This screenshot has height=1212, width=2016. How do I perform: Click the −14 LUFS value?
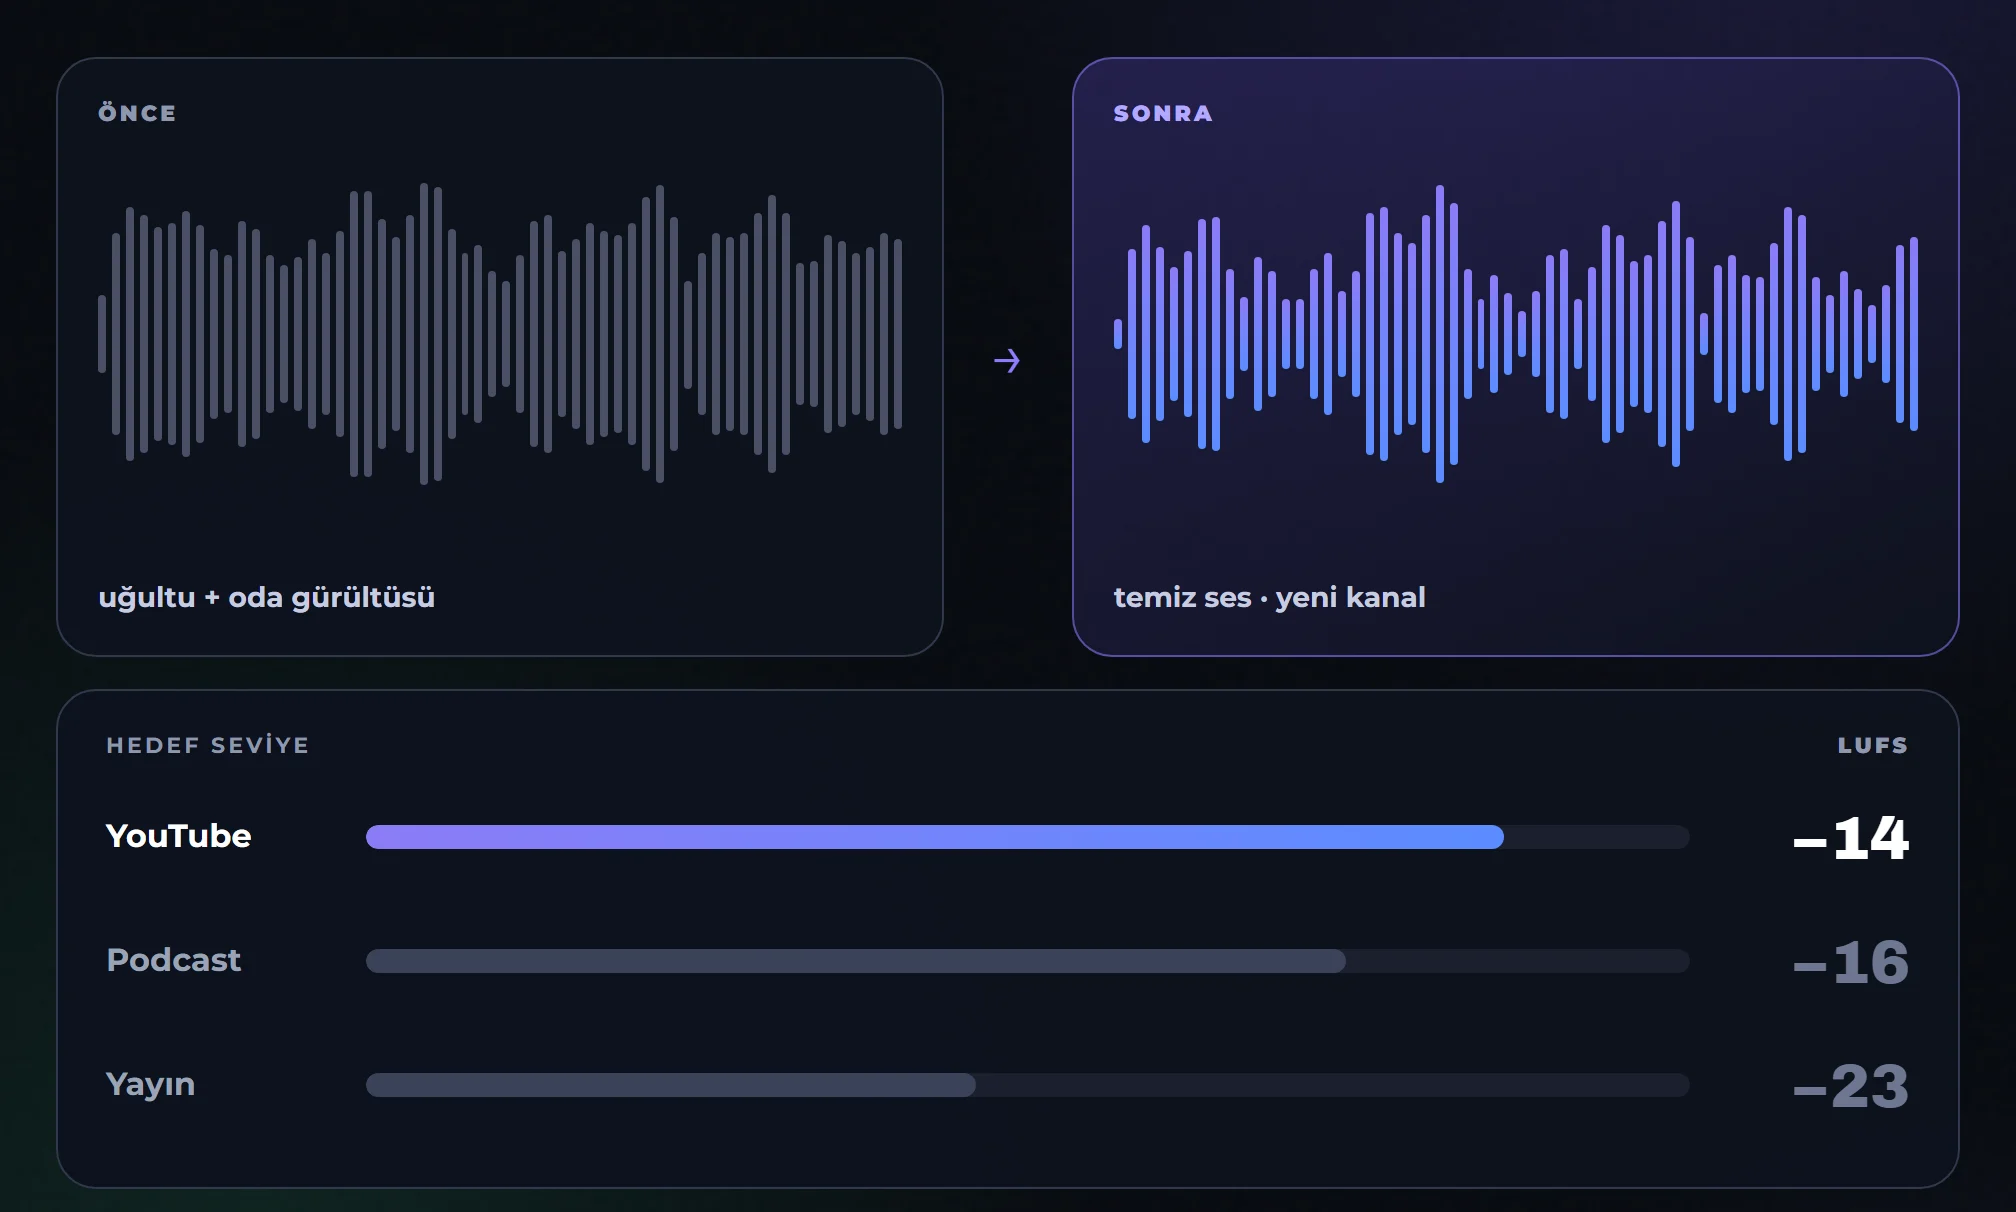1851,838
